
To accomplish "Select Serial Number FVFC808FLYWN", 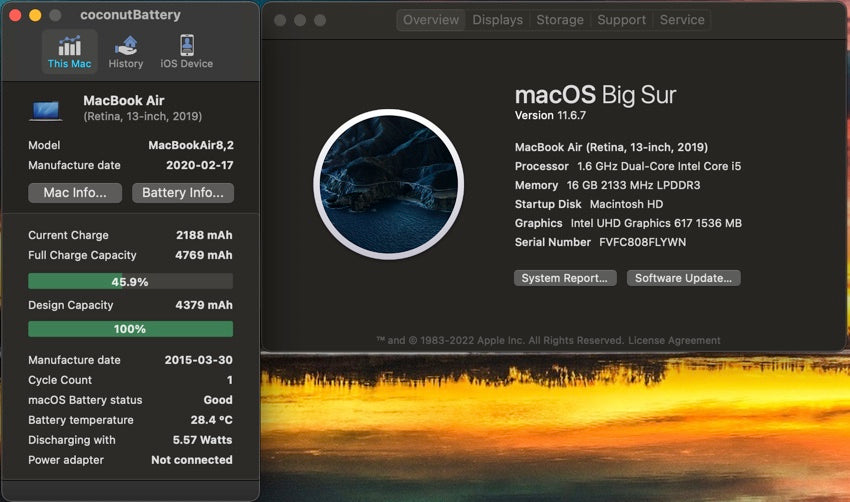I will [600, 242].
